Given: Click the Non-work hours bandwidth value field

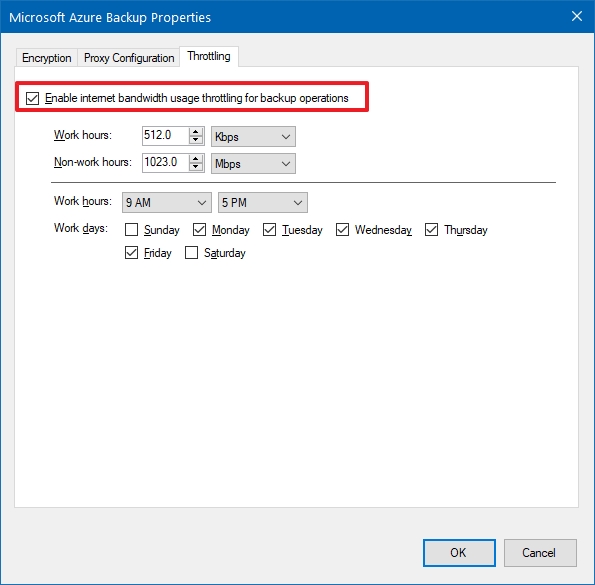Looking at the screenshot, I should [165, 162].
